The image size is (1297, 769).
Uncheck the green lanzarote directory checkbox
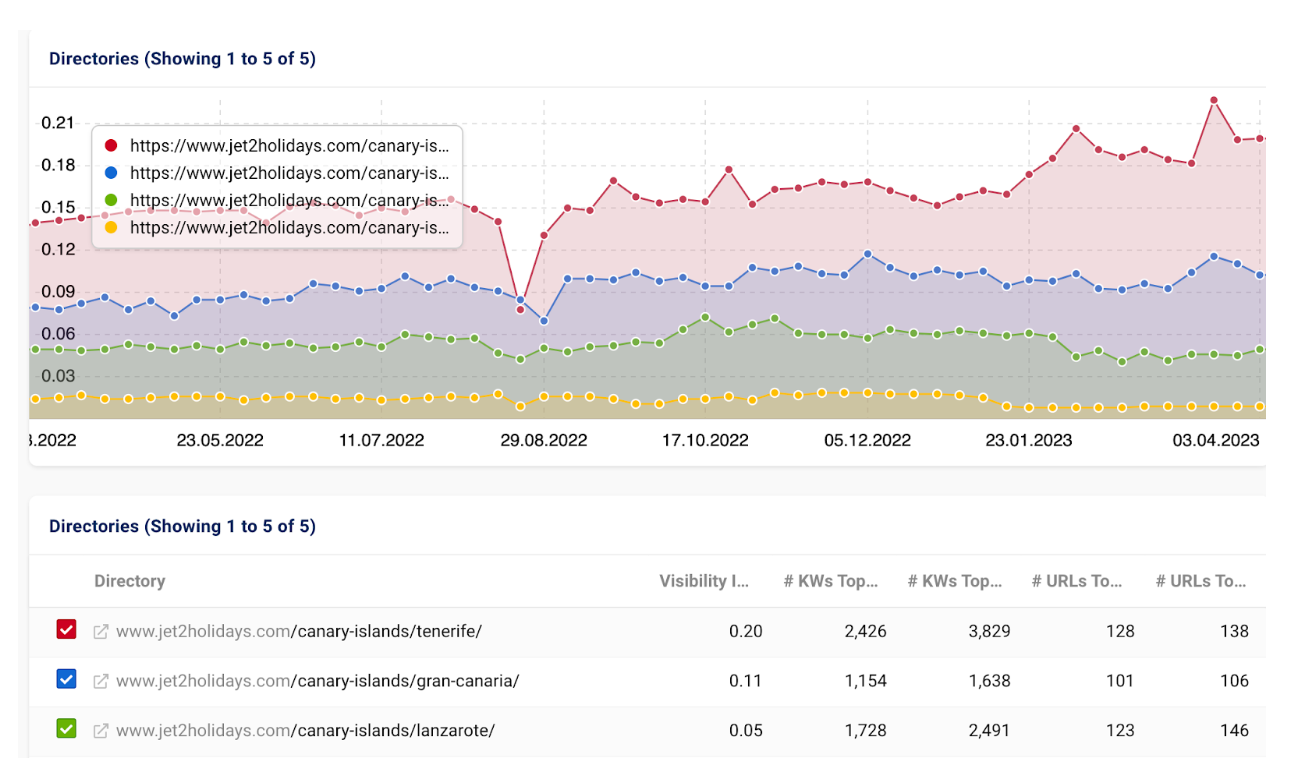coord(66,730)
